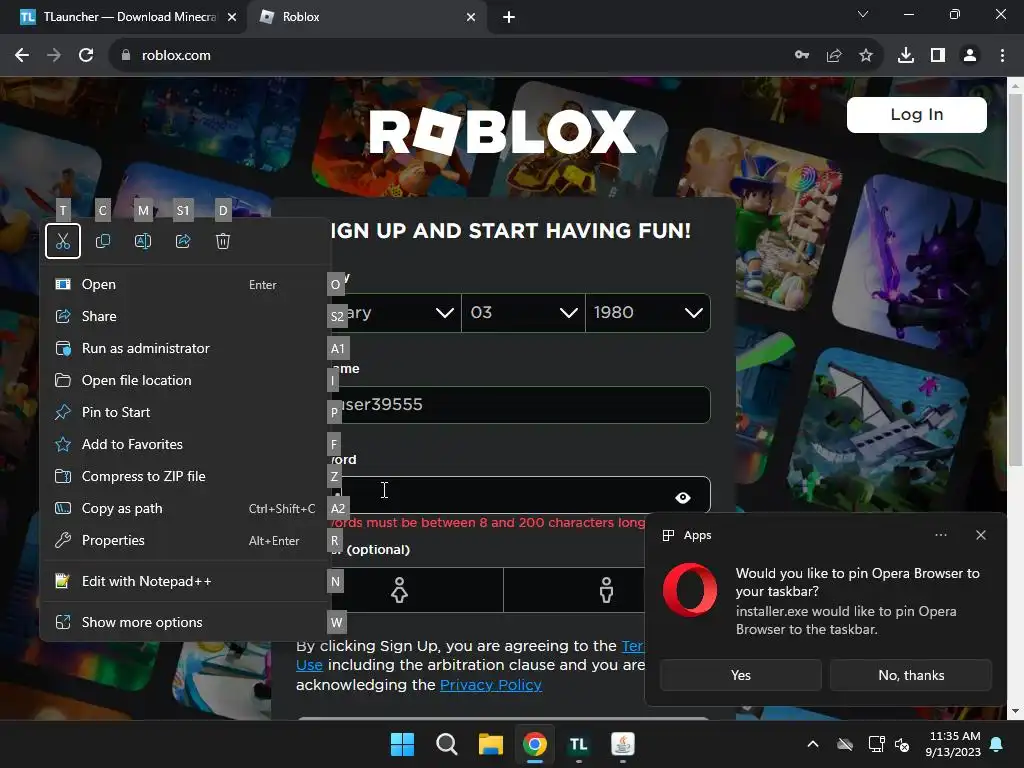This screenshot has width=1024, height=768.
Task: Click the Share icon in context menu top row
Action: [183, 241]
